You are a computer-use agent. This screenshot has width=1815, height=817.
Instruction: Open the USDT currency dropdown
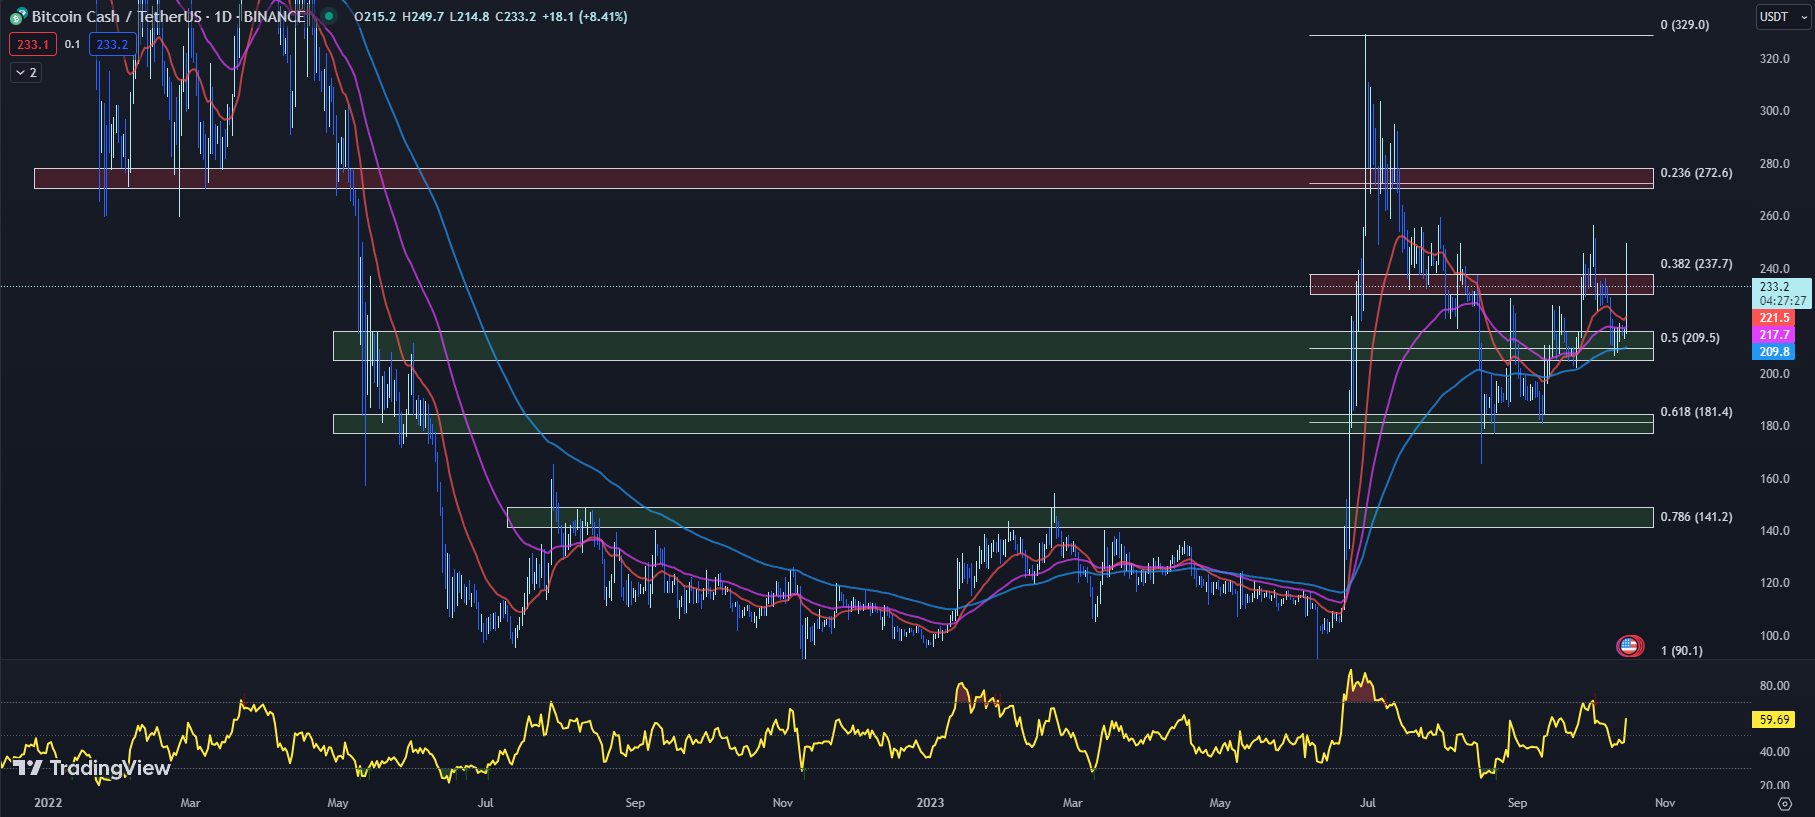(1784, 17)
